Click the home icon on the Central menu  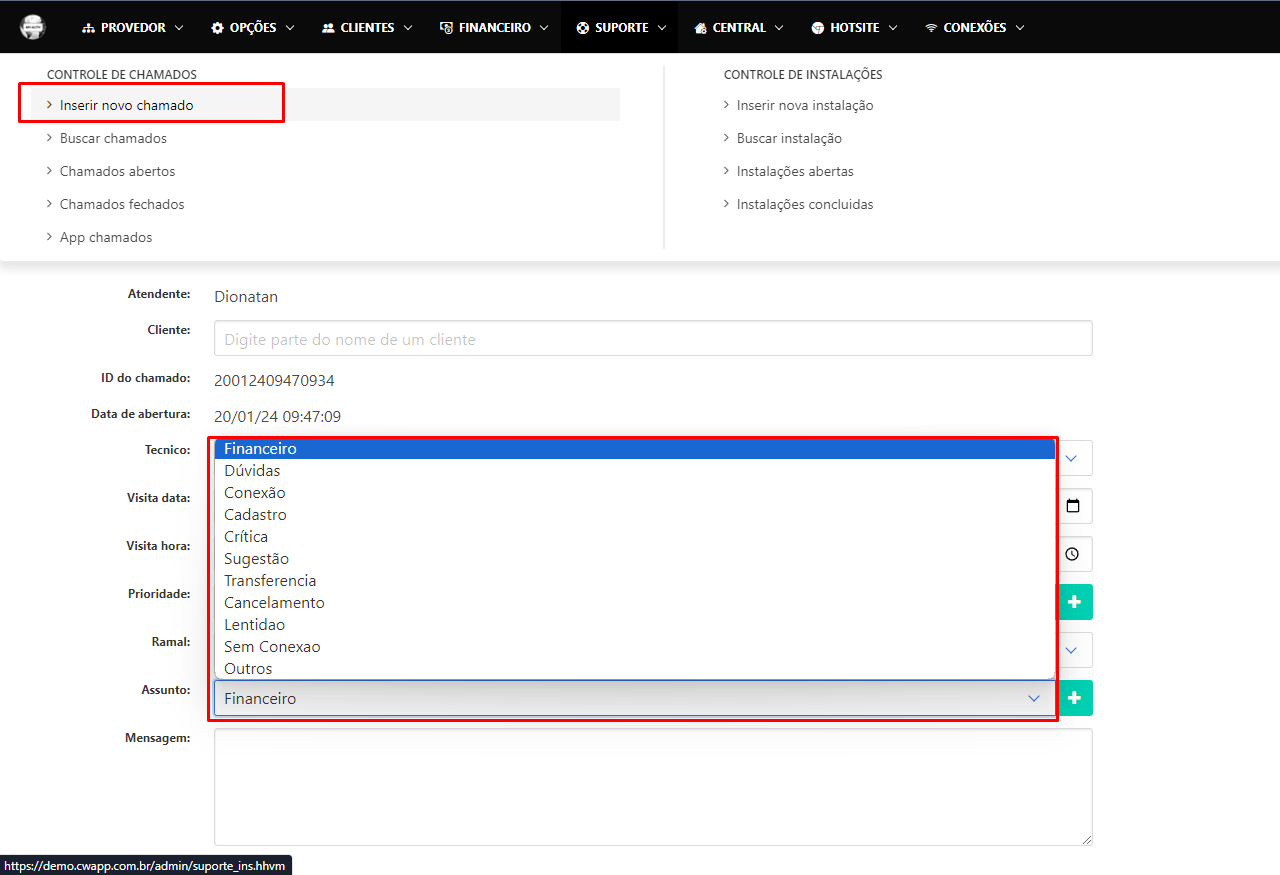pyautogui.click(x=701, y=27)
